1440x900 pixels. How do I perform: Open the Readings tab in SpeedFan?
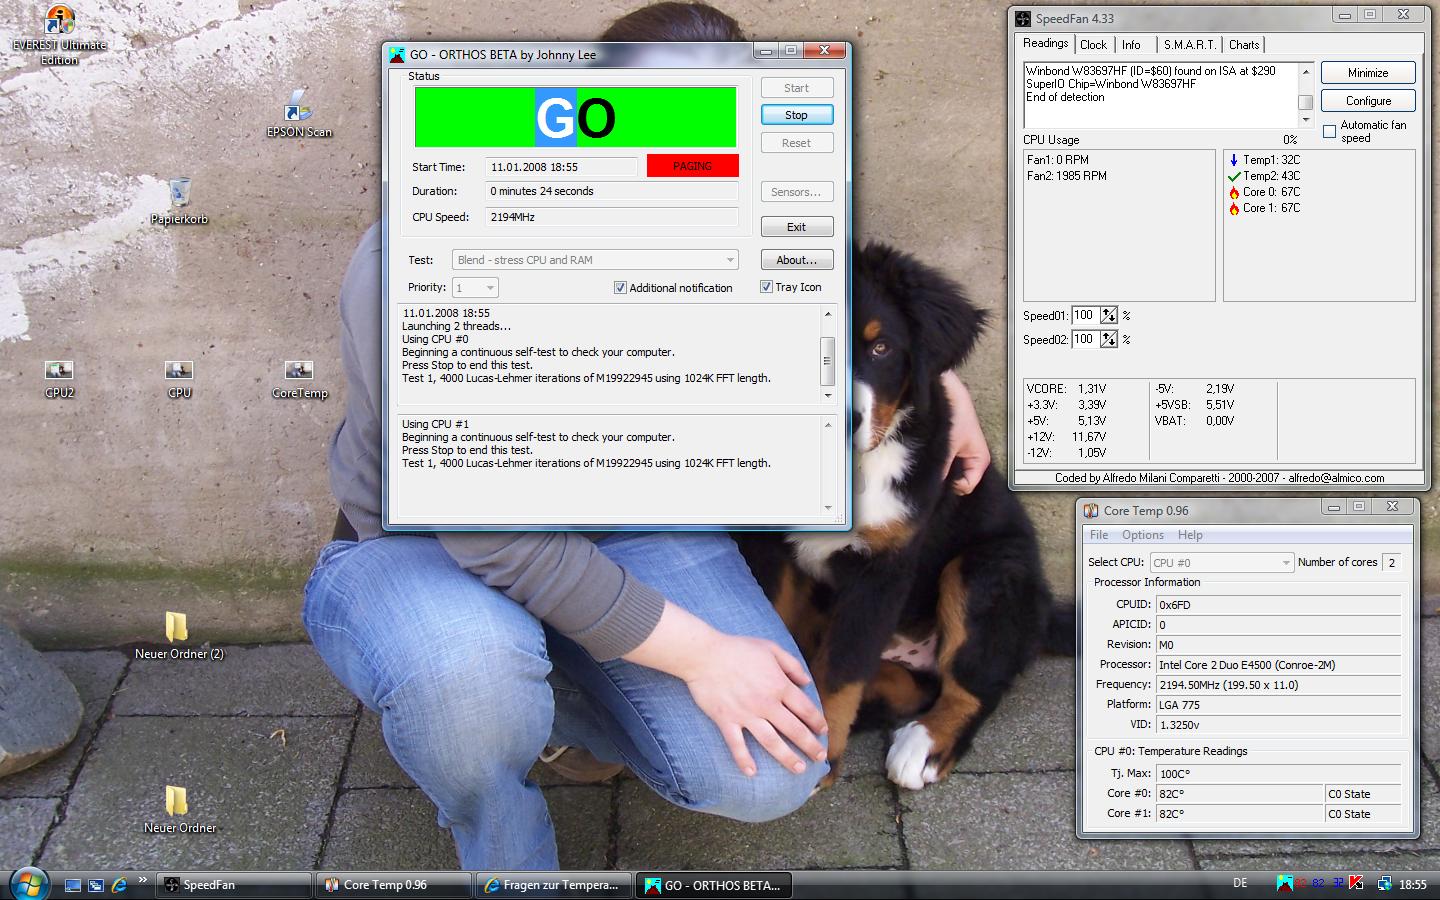point(1045,43)
